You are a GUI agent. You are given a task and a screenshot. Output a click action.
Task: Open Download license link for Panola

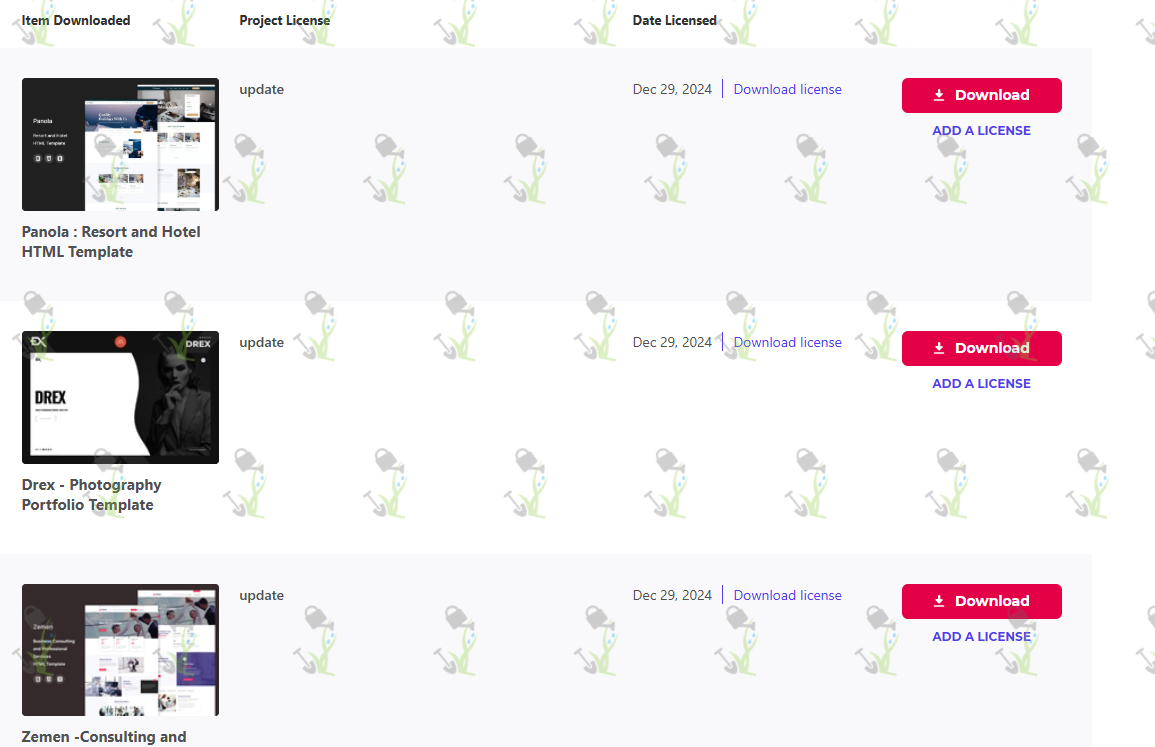(787, 89)
